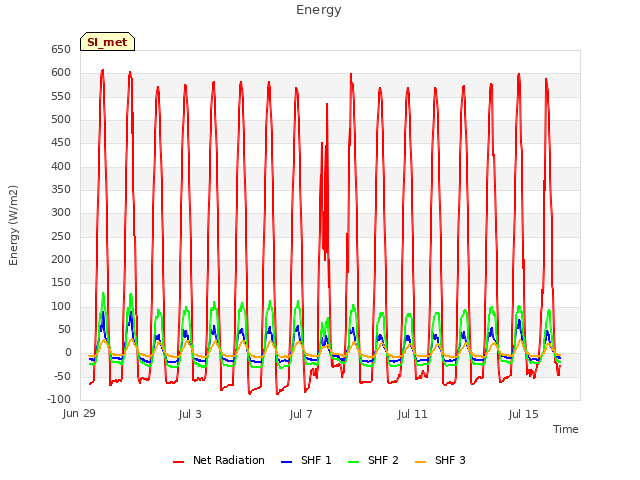The image size is (640, 480).
Task: Click the Jul 3 tick label
Action: (x=190, y=414)
